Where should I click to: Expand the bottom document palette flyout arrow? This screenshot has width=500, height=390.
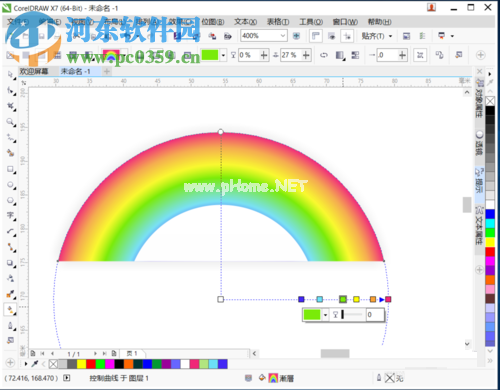(26, 364)
